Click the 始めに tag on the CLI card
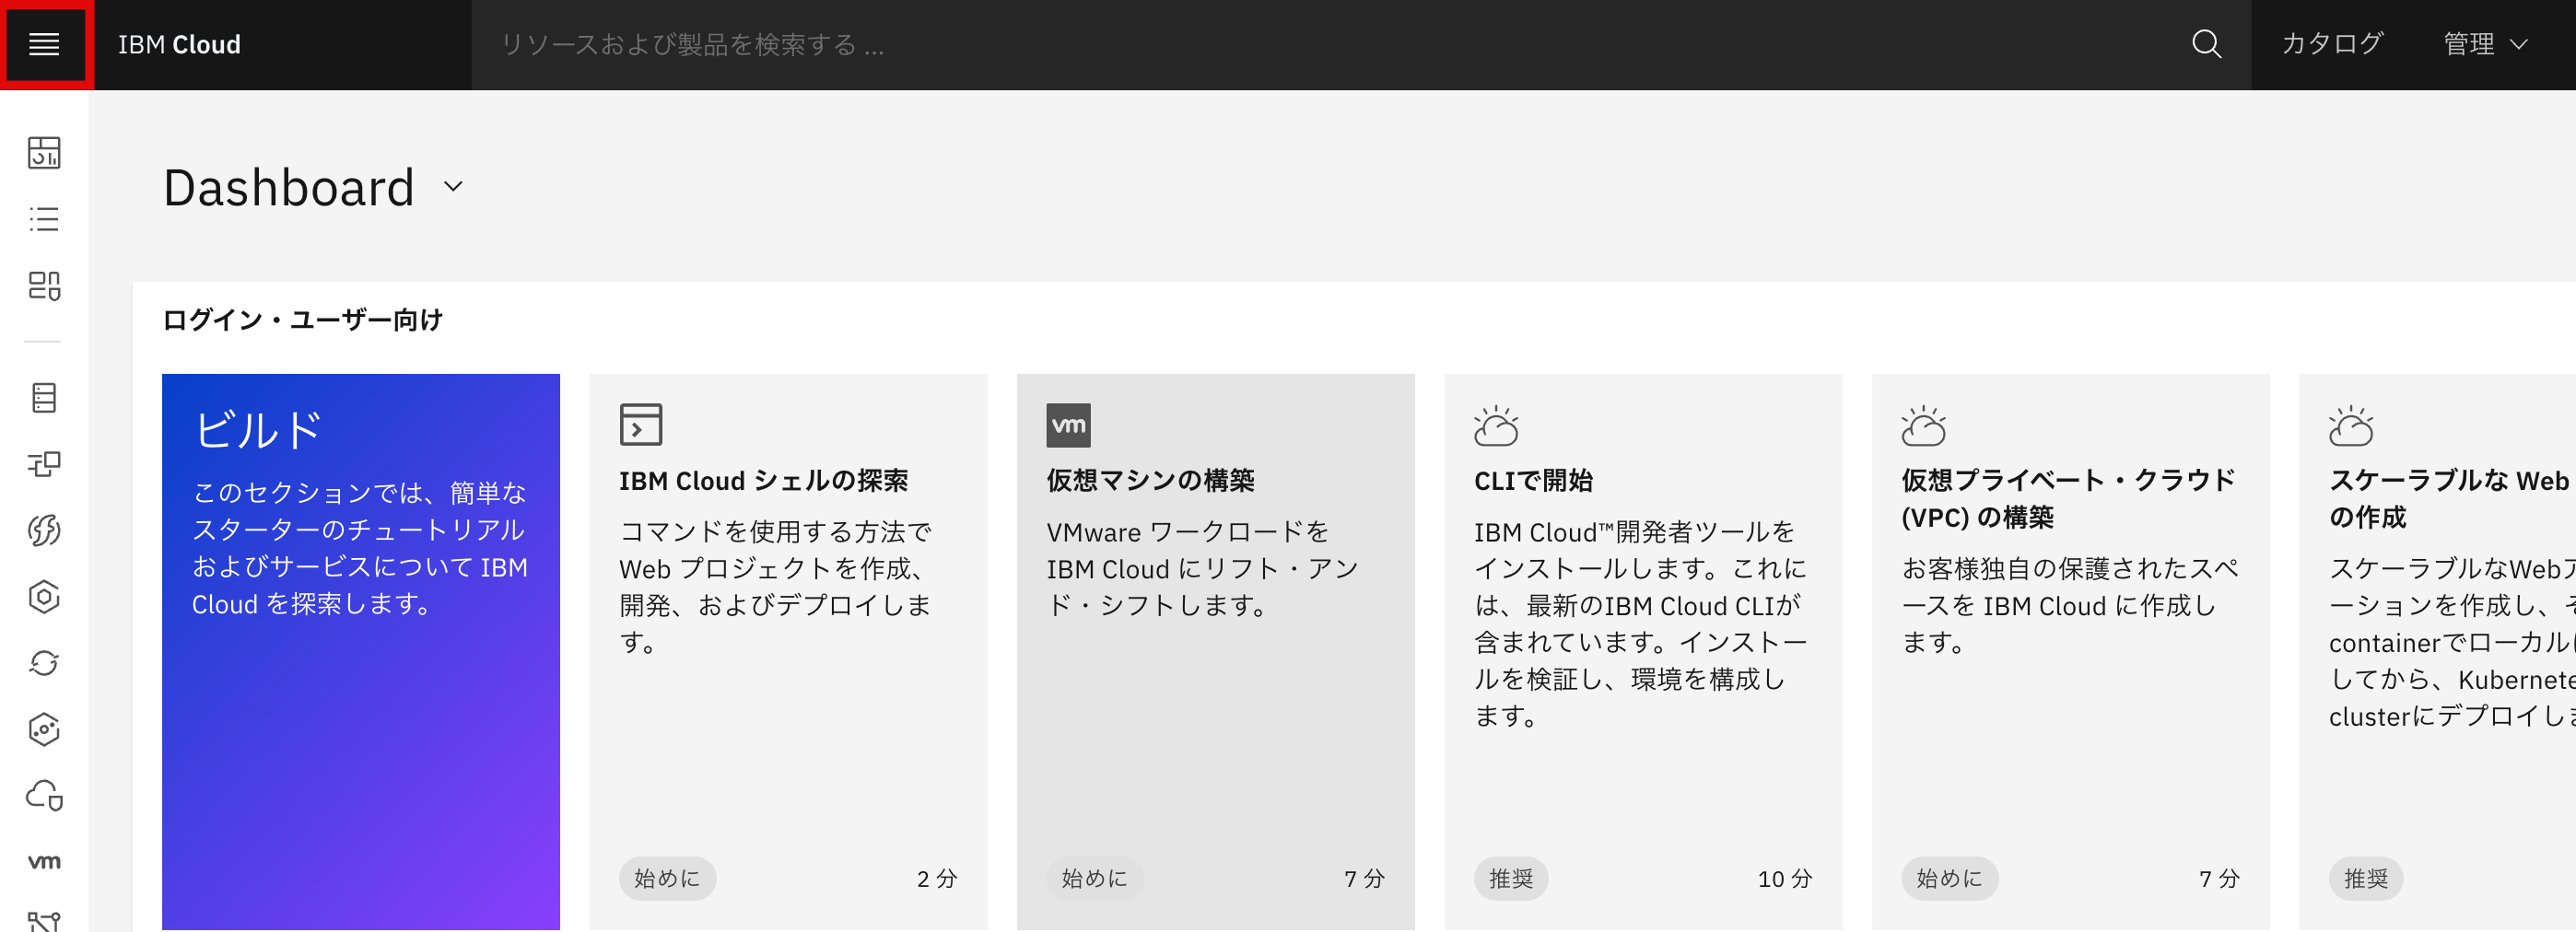2576x932 pixels. point(1511,879)
